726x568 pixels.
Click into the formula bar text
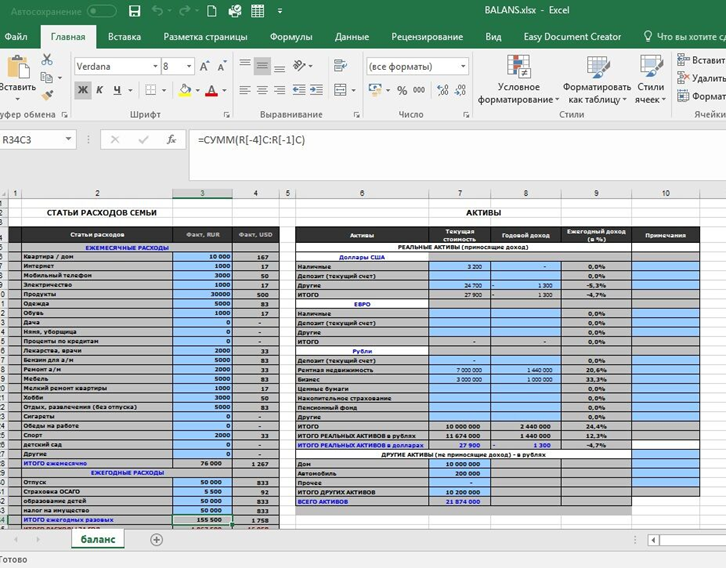click(251, 140)
